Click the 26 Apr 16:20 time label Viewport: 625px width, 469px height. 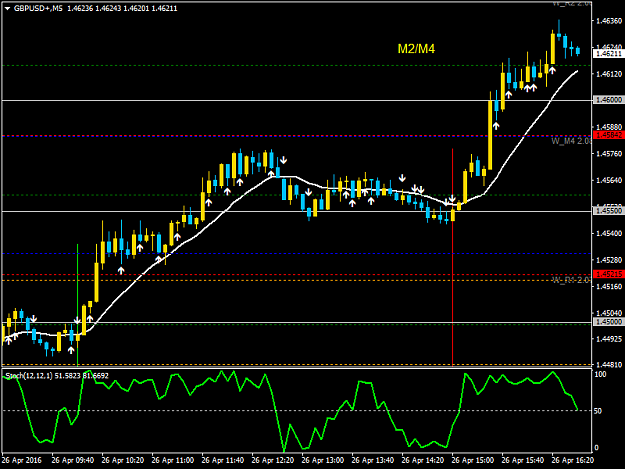pos(573,460)
